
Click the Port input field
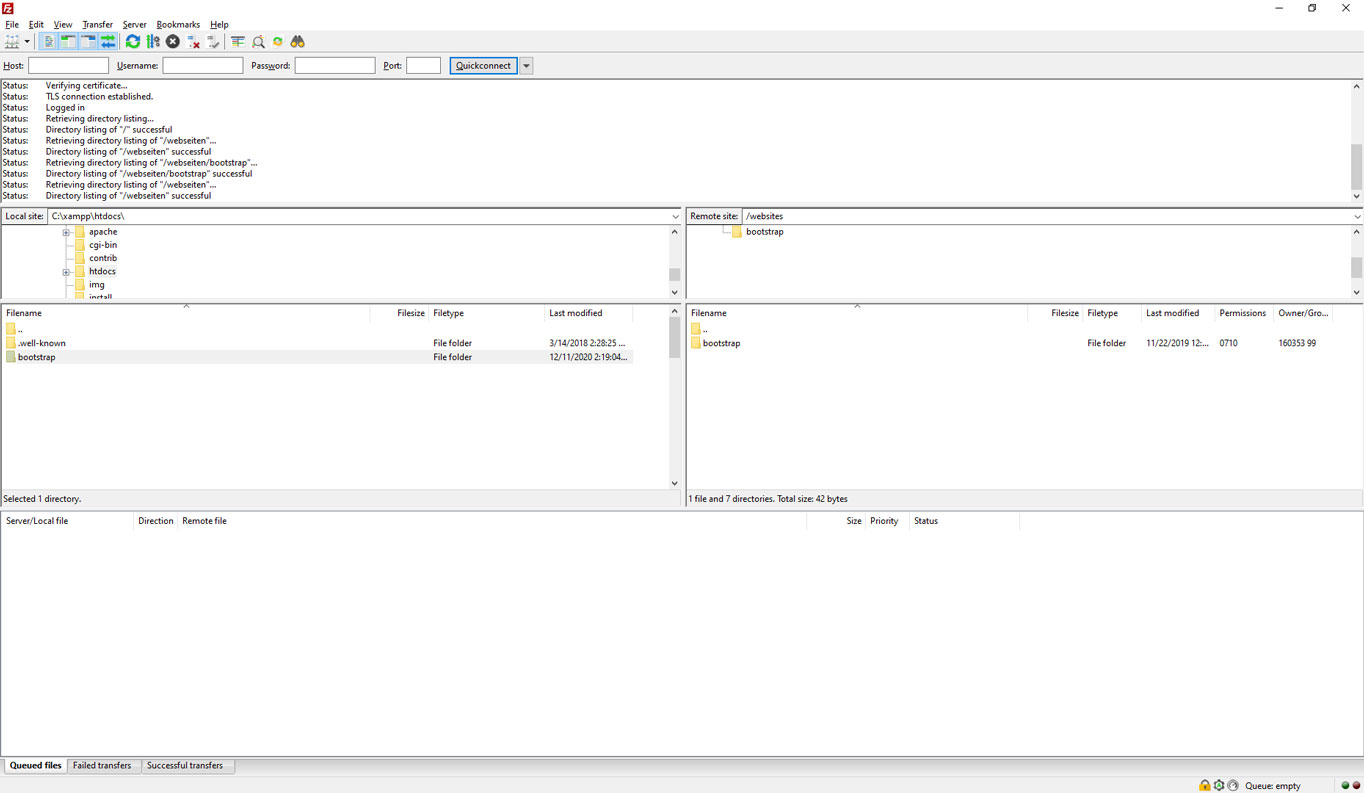click(423, 66)
